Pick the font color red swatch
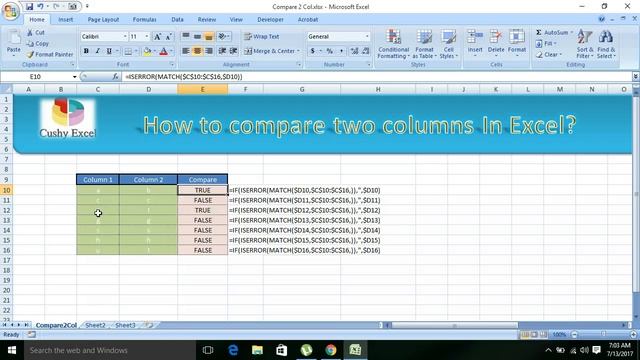The height and width of the screenshot is (360, 640). pyautogui.click(x=164, y=51)
